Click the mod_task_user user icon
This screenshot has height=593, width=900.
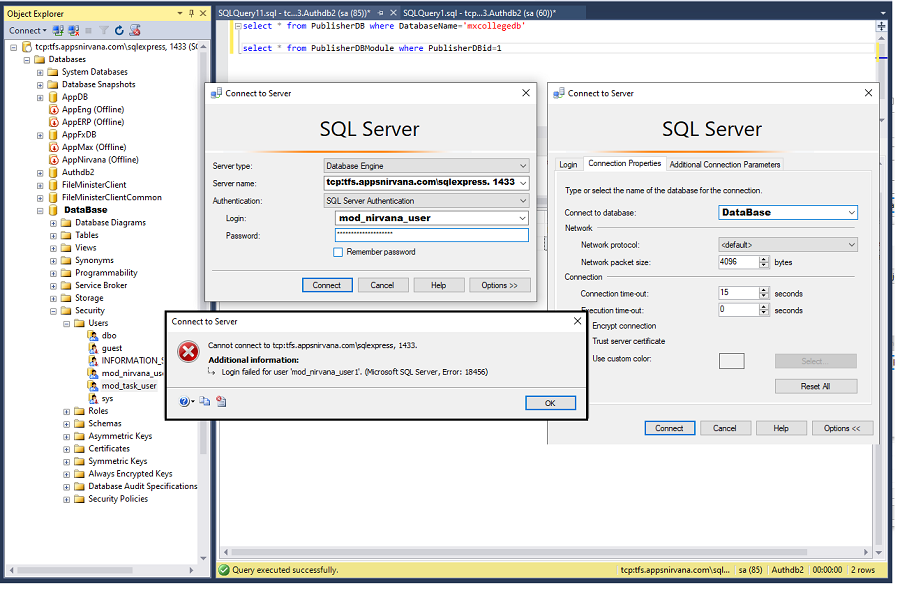93,386
